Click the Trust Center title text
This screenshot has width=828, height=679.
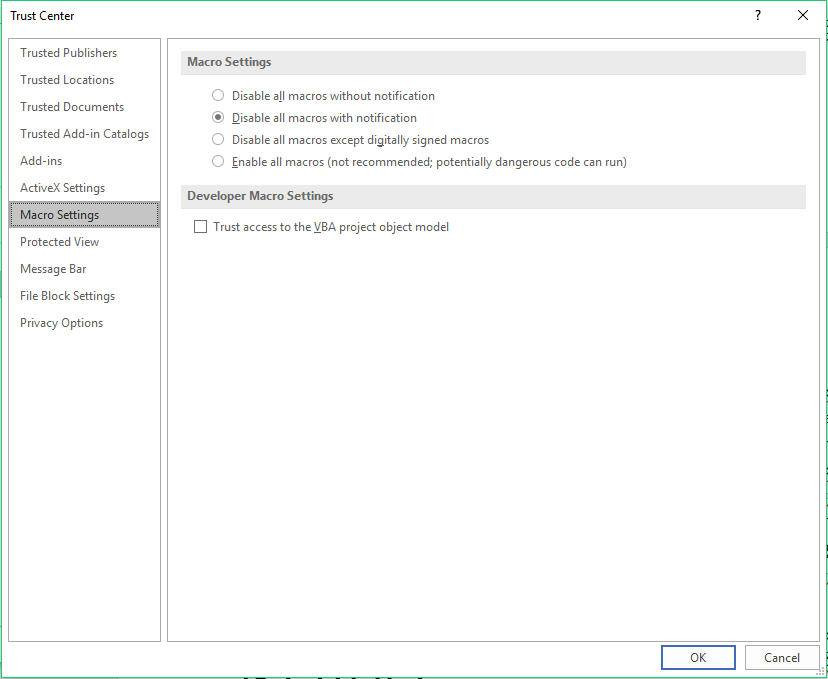coord(42,16)
